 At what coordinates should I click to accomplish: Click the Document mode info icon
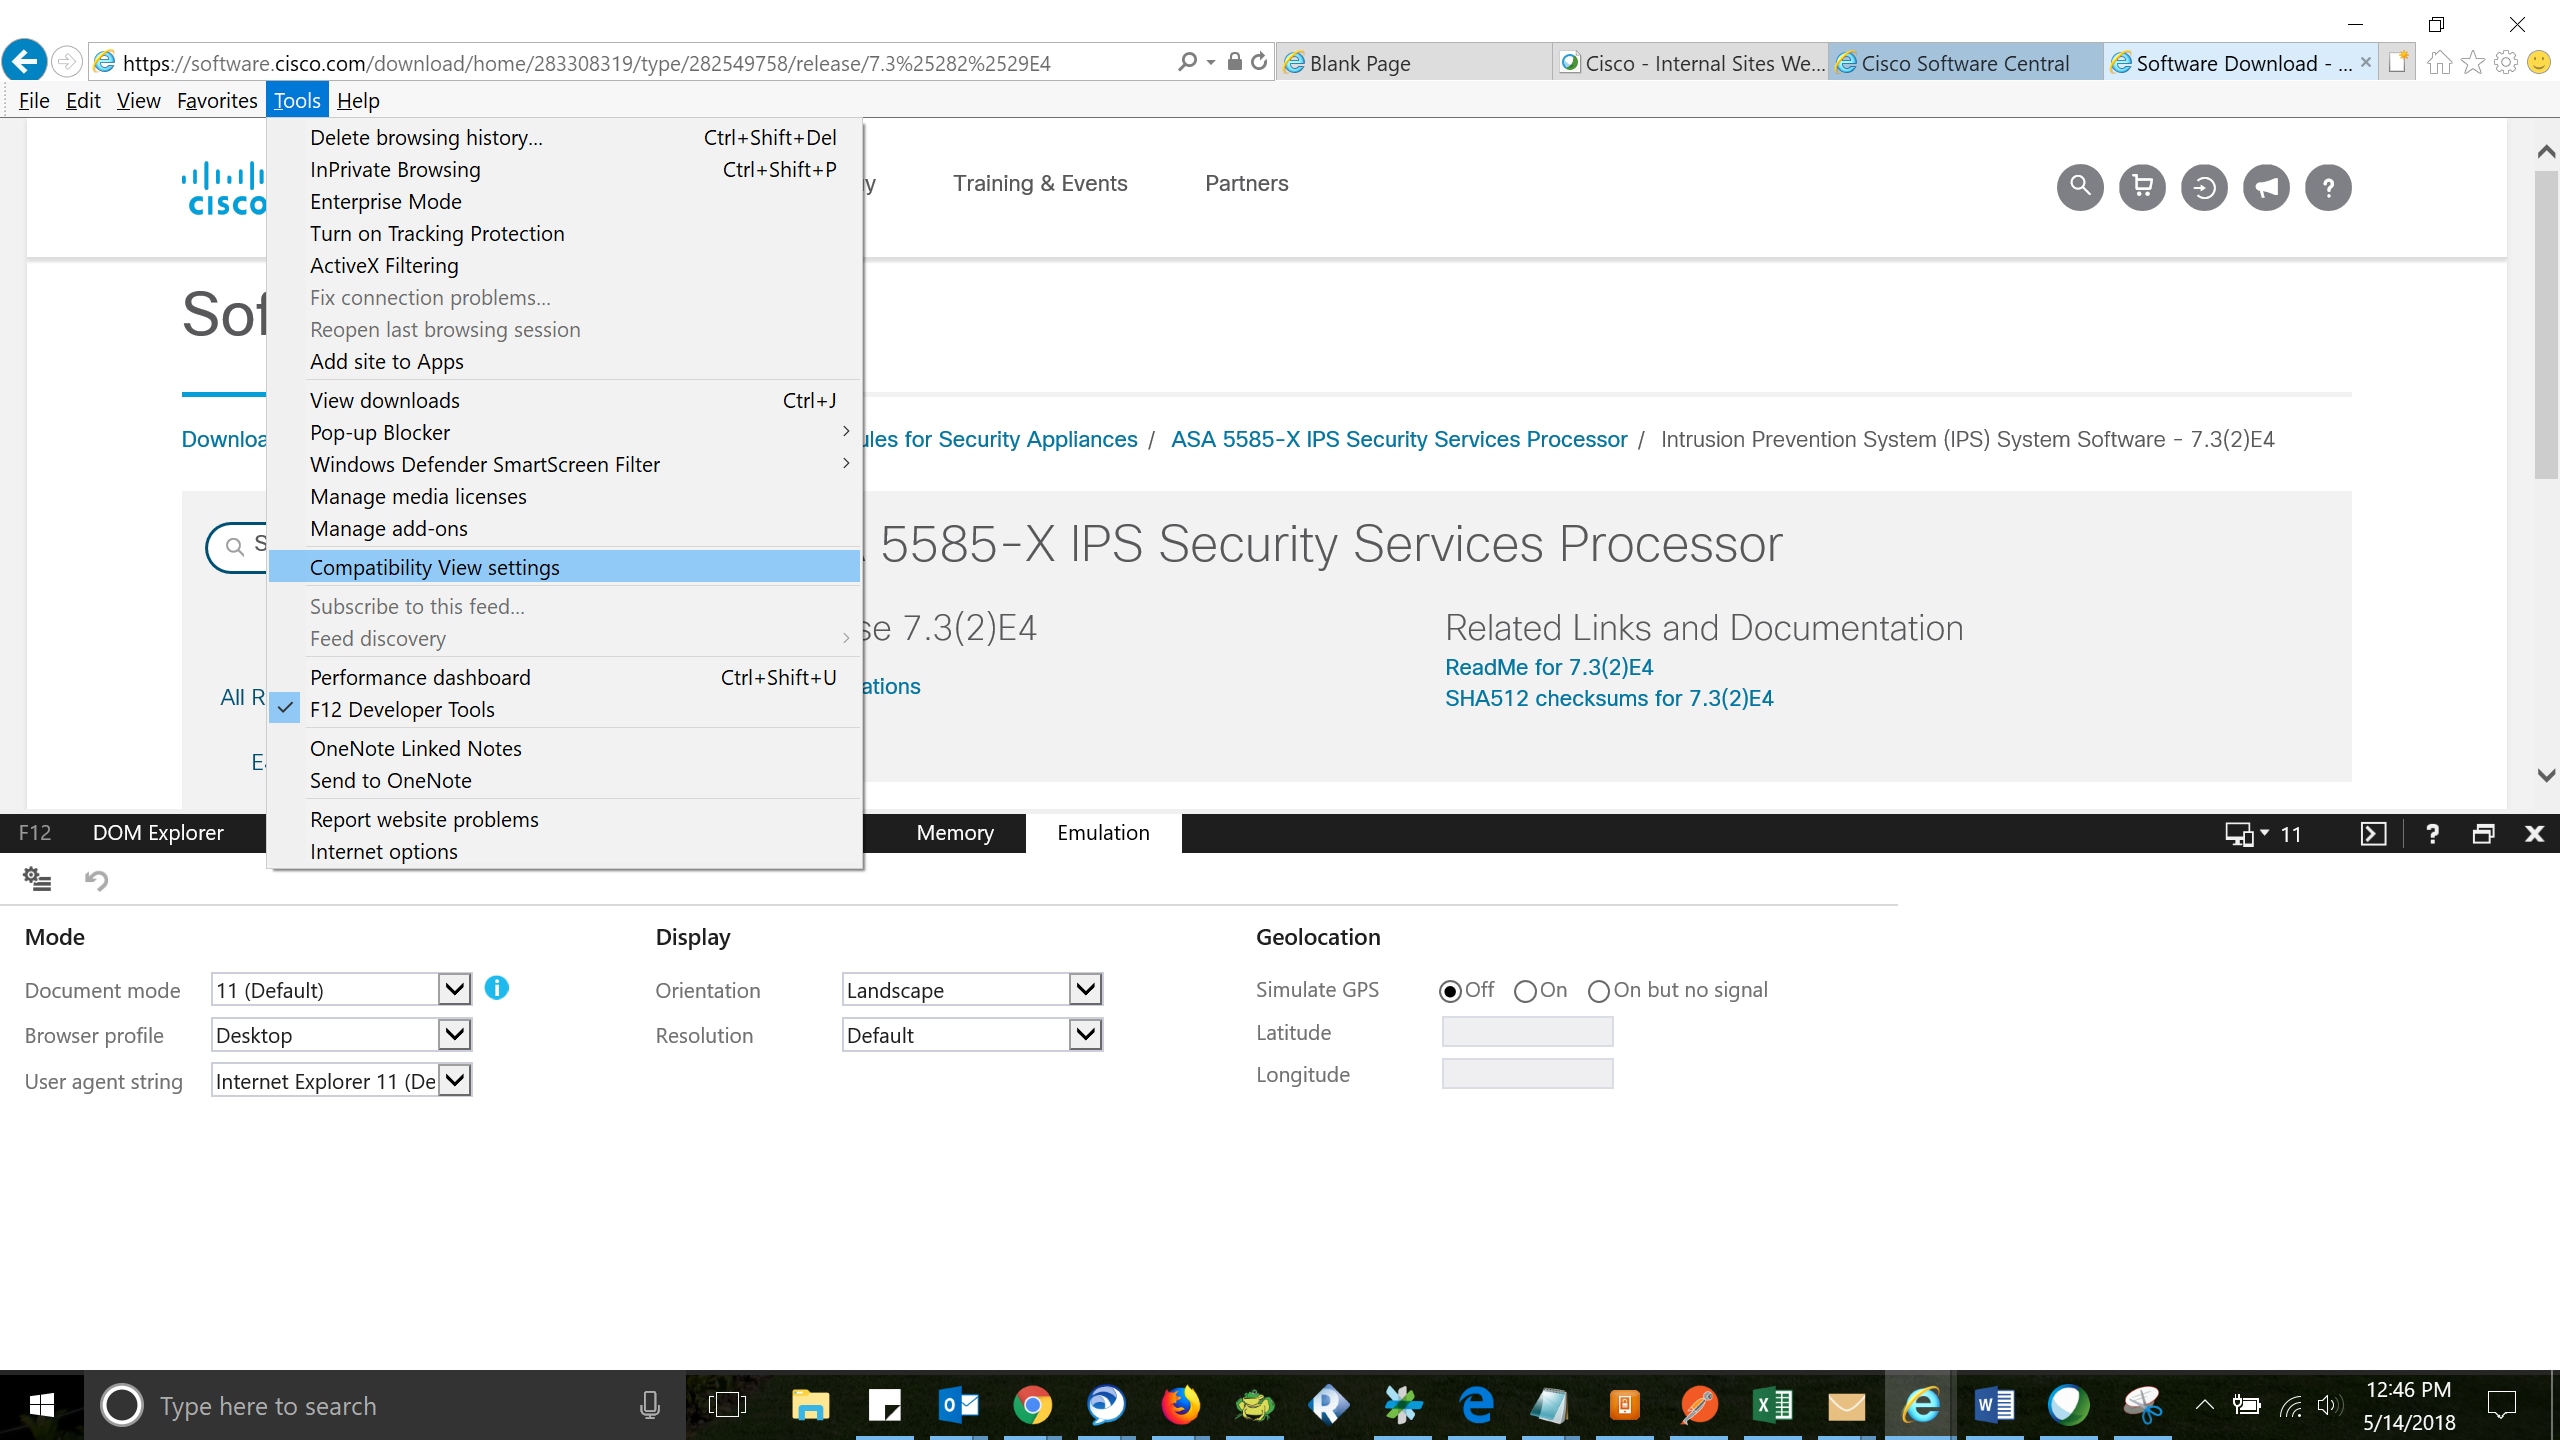click(497, 988)
